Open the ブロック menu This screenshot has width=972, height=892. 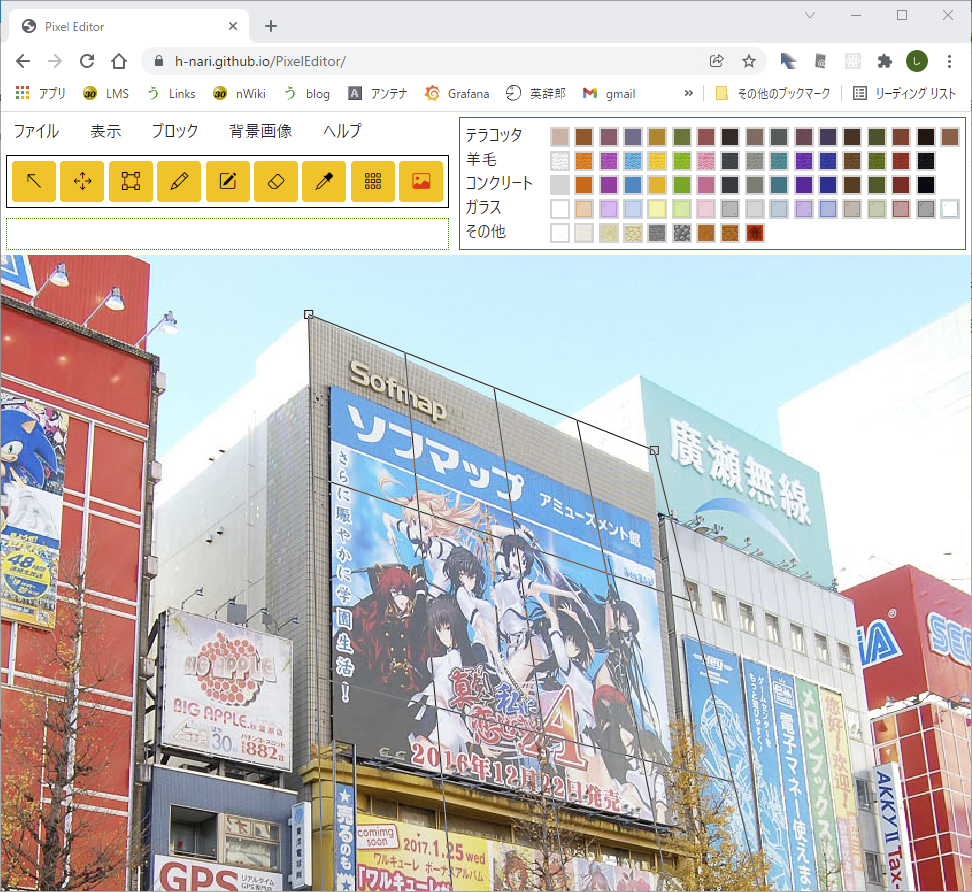point(175,131)
